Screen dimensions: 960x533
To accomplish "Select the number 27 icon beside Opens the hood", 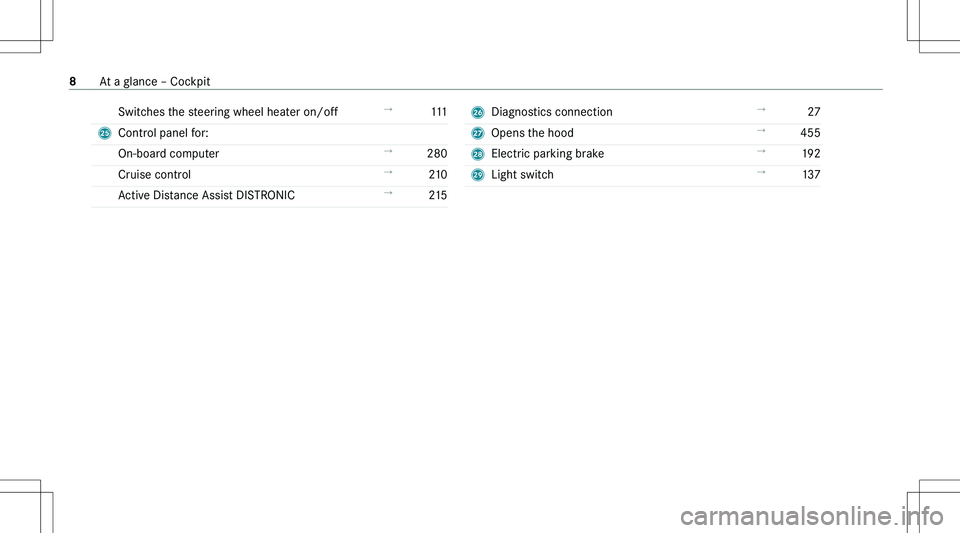I will pos(478,133).
